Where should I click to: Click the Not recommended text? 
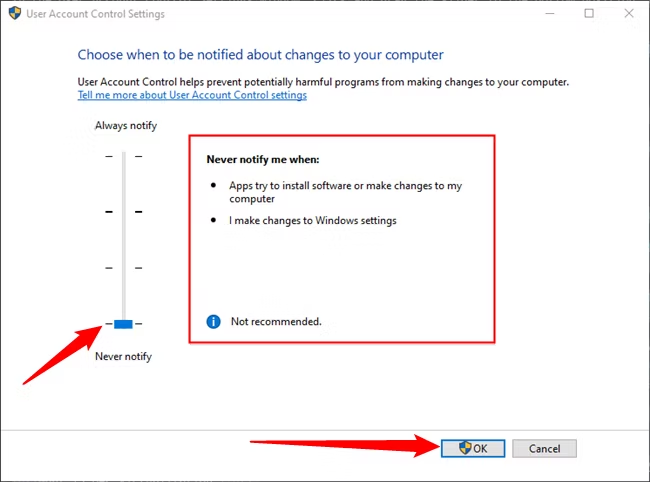(x=276, y=322)
